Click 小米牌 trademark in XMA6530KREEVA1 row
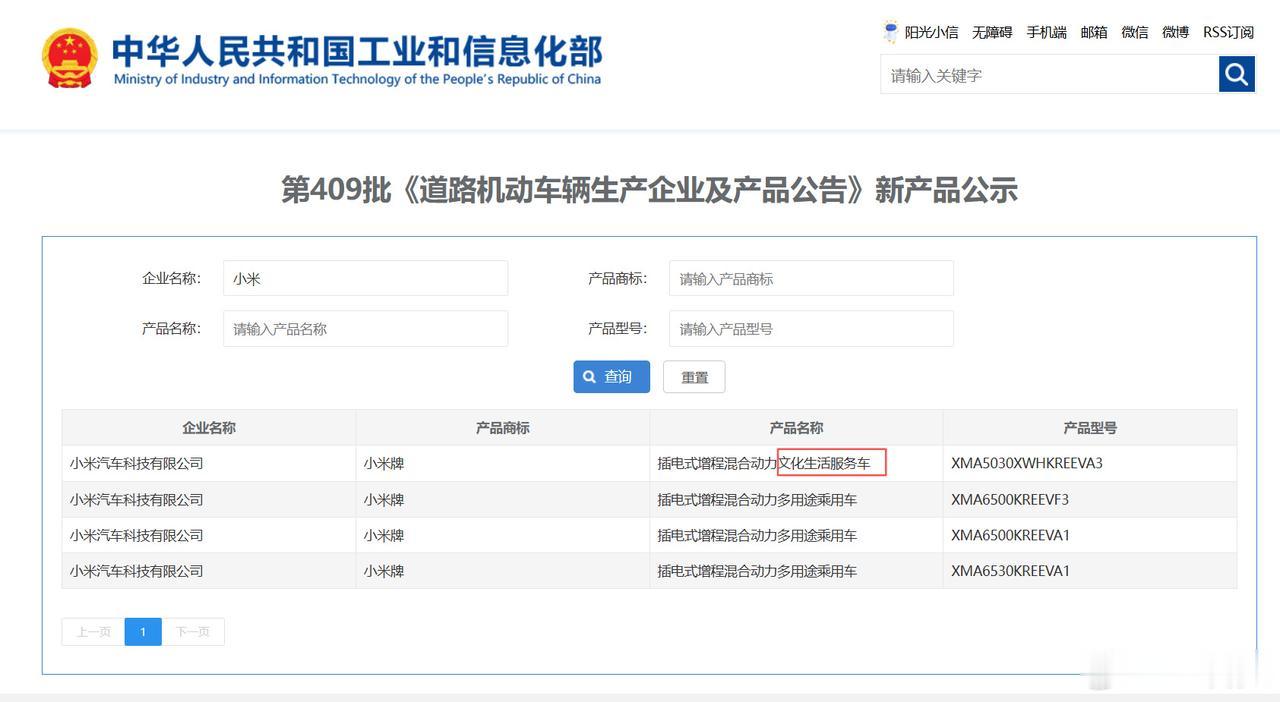This screenshot has width=1280, height=702. pos(384,571)
